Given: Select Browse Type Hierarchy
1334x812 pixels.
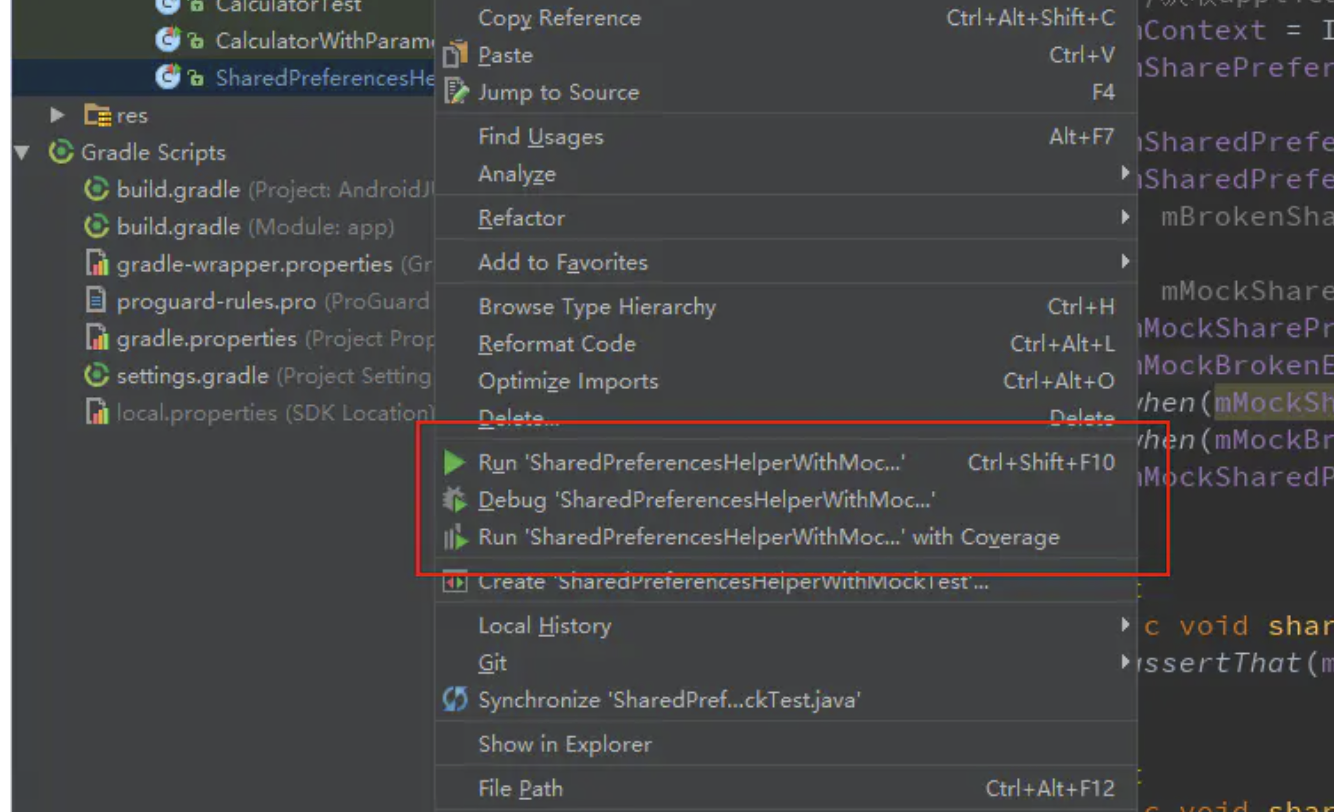Looking at the screenshot, I should (x=786, y=307).
